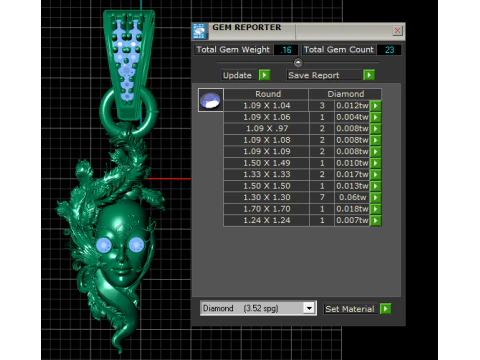Viewport: 480px width, 360px height.
Task: Click green arrow on 1.50 X 1.49 row
Action: pyautogui.click(x=376, y=163)
